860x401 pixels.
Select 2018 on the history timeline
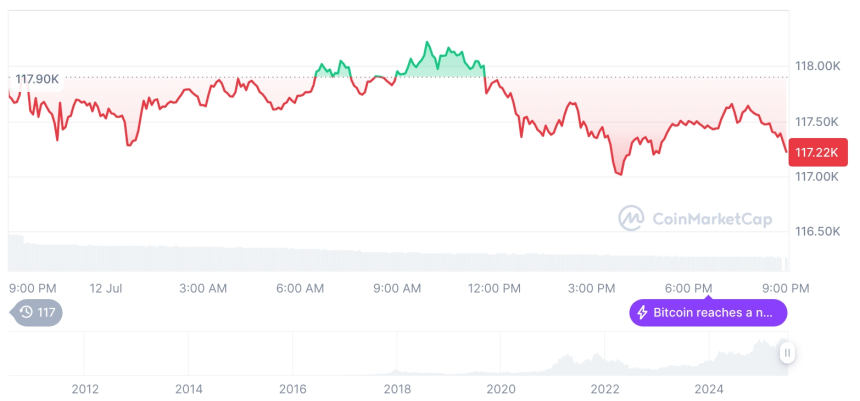click(x=397, y=388)
